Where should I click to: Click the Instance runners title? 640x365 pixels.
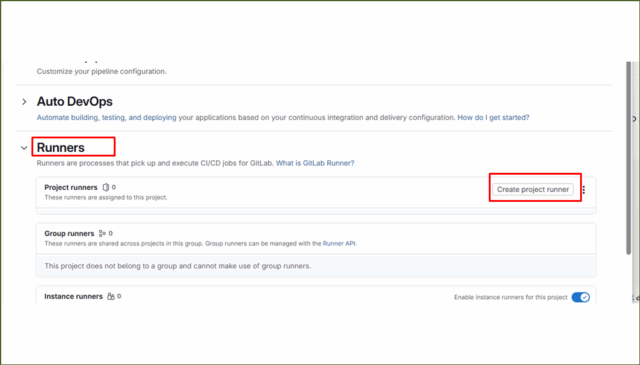tap(73, 296)
